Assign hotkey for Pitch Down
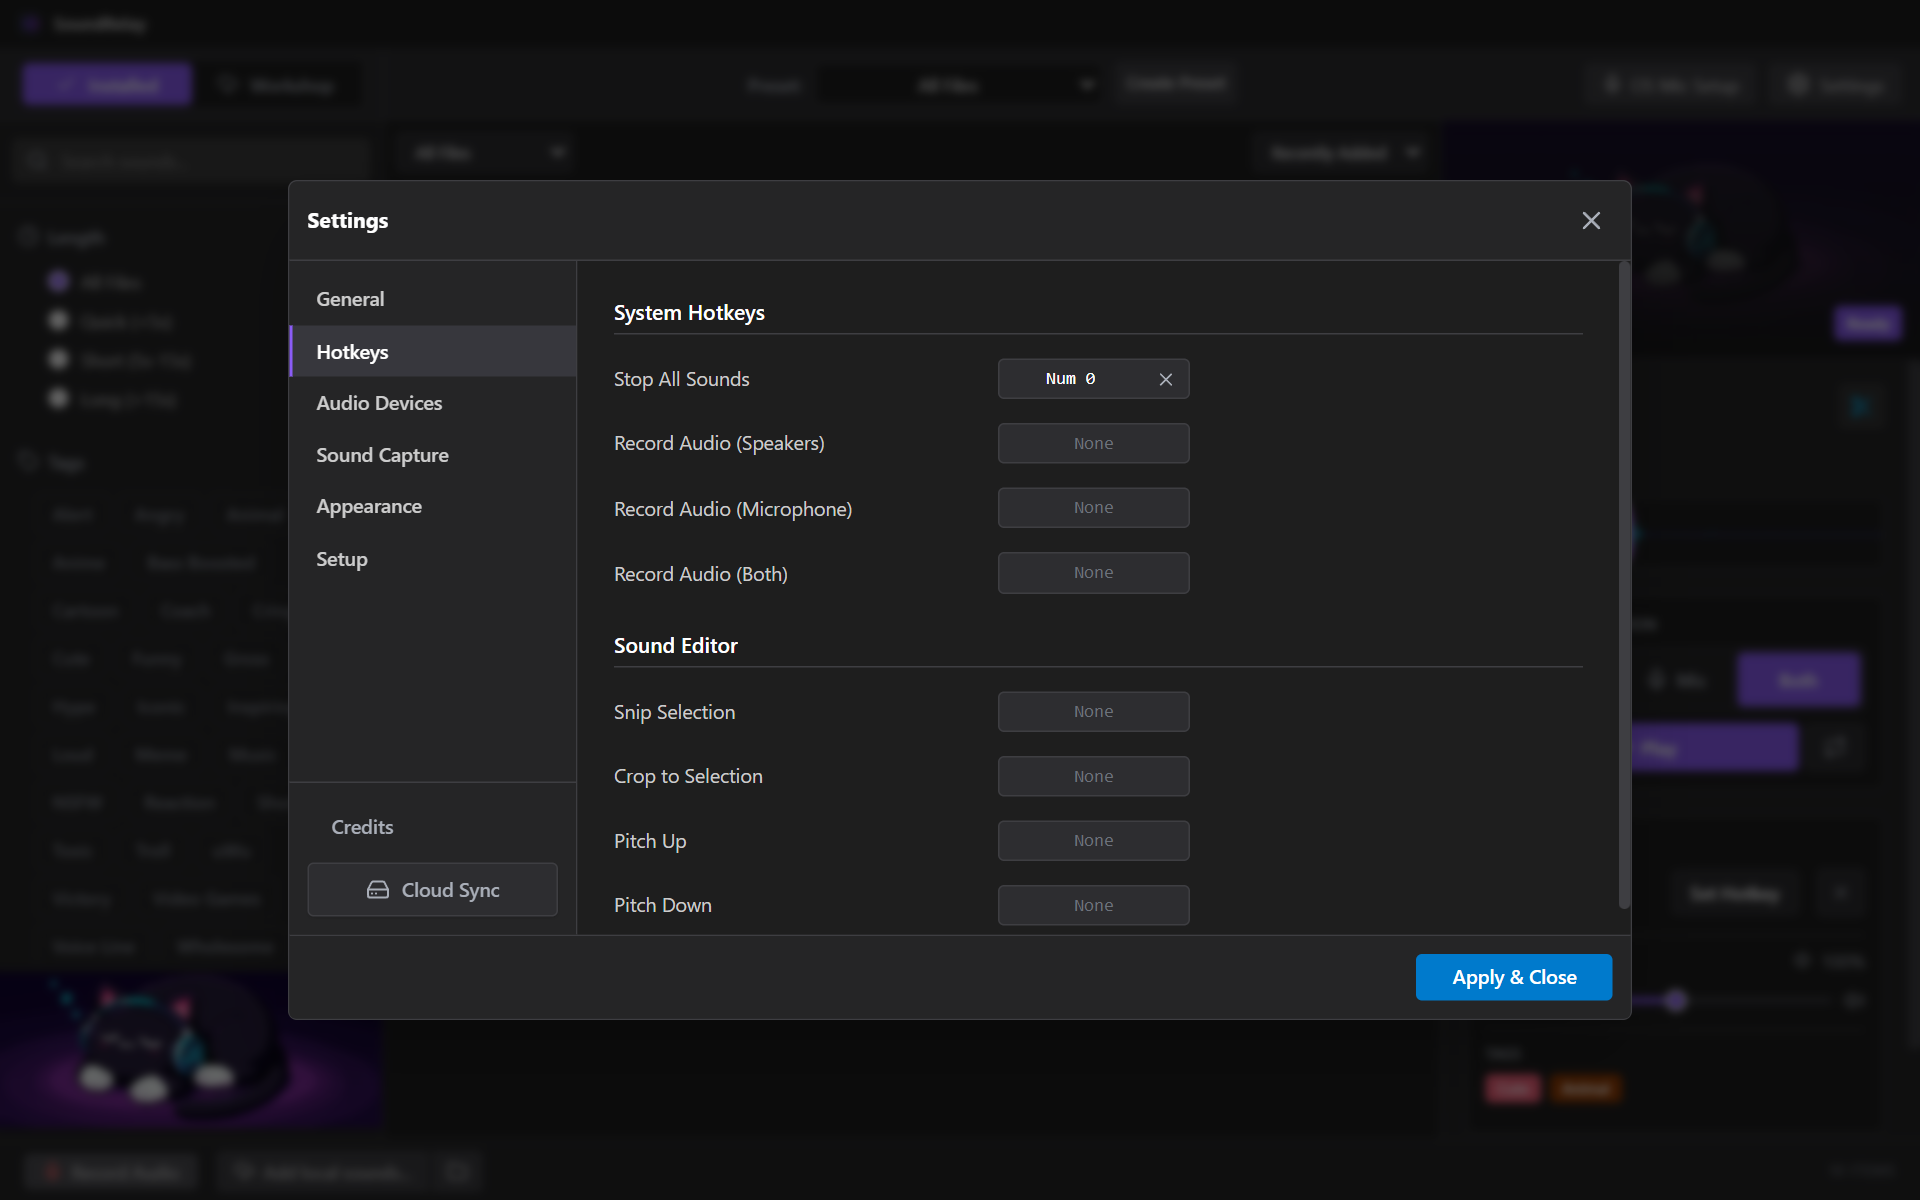The width and height of the screenshot is (1920, 1200). tap(1093, 905)
